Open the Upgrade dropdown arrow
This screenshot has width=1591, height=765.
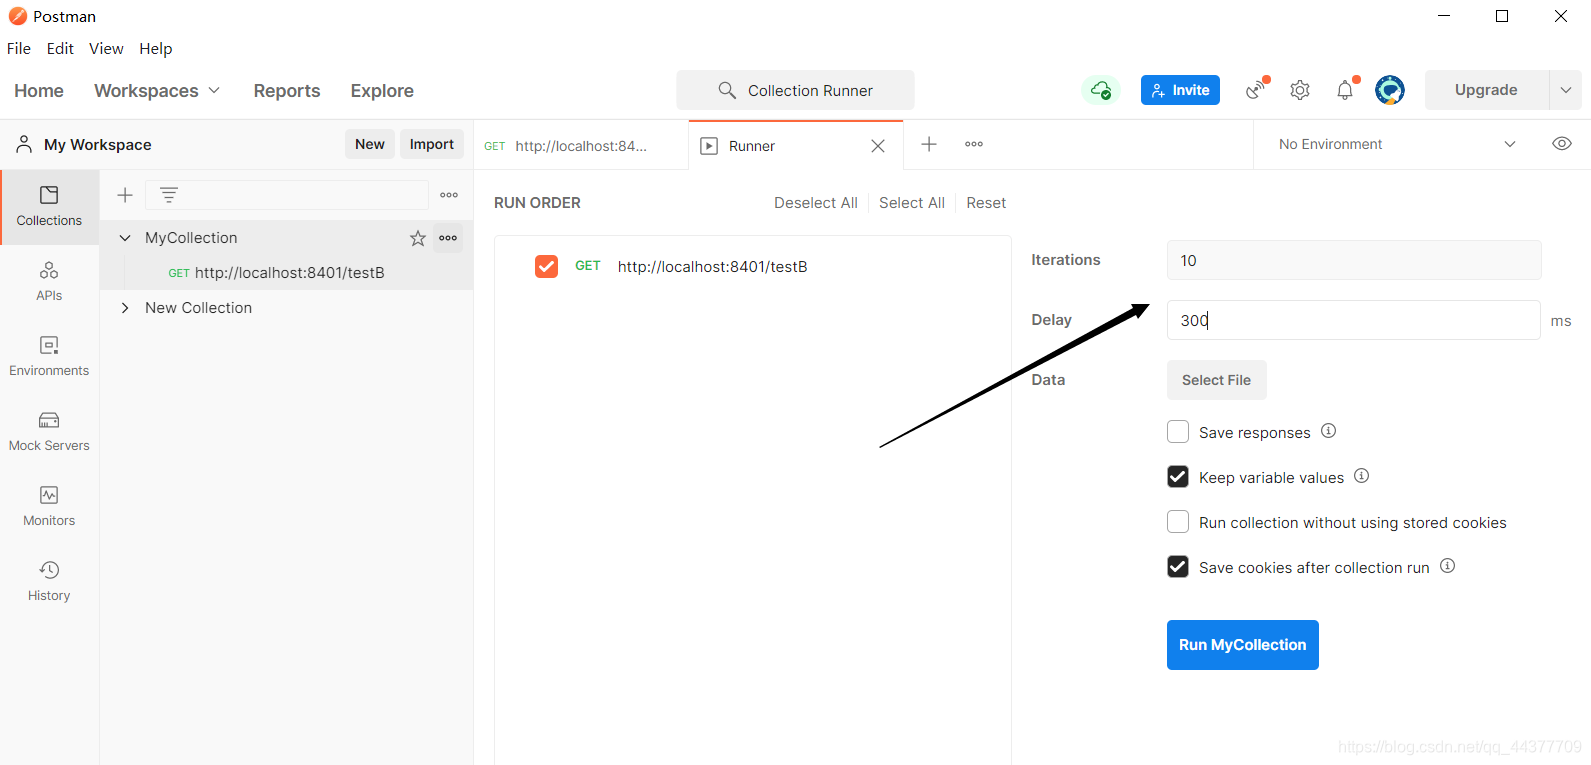coord(1566,90)
